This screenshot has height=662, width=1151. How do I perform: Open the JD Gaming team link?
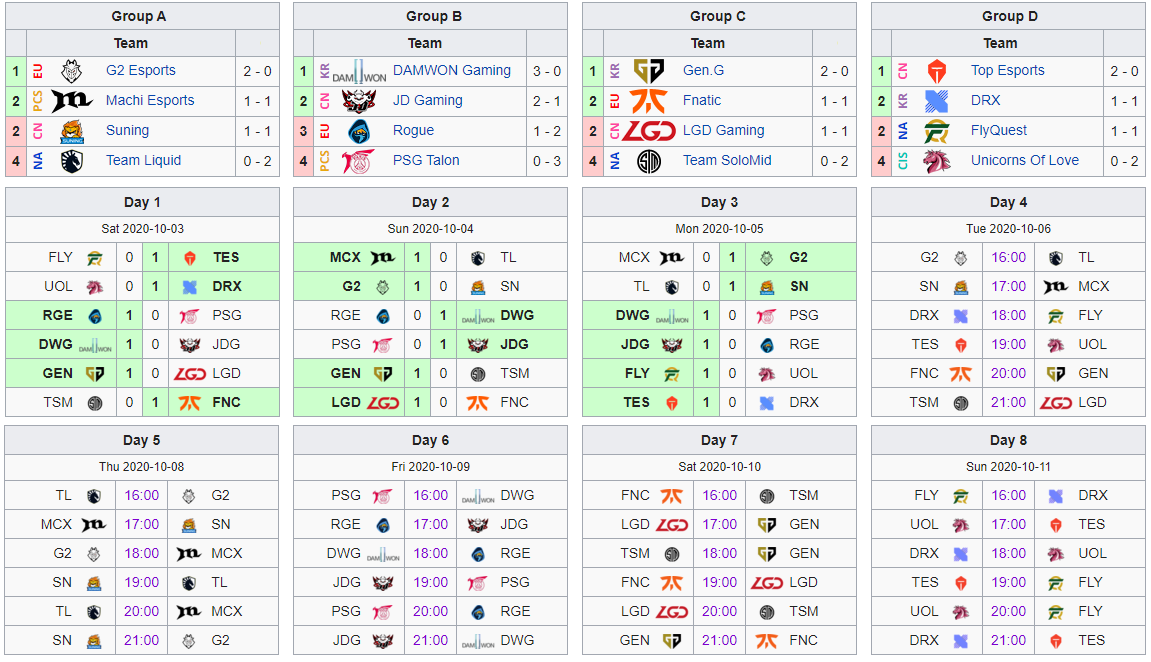[428, 101]
